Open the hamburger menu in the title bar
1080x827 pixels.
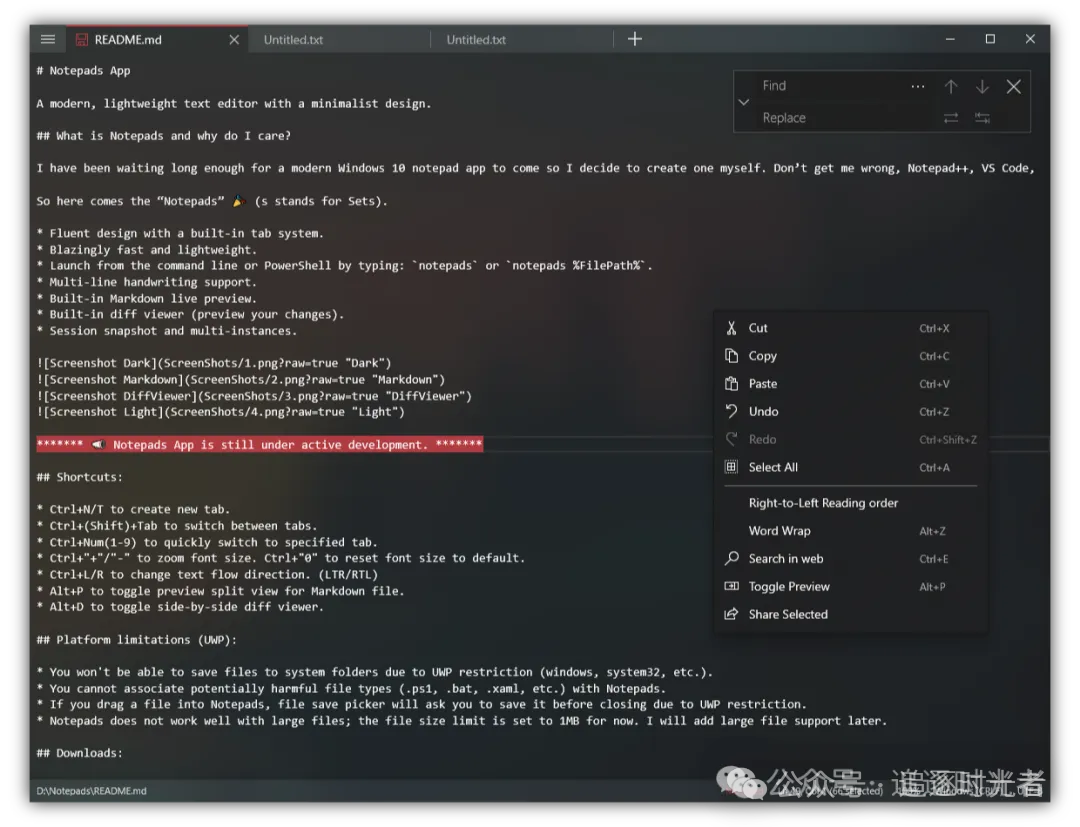coord(48,39)
